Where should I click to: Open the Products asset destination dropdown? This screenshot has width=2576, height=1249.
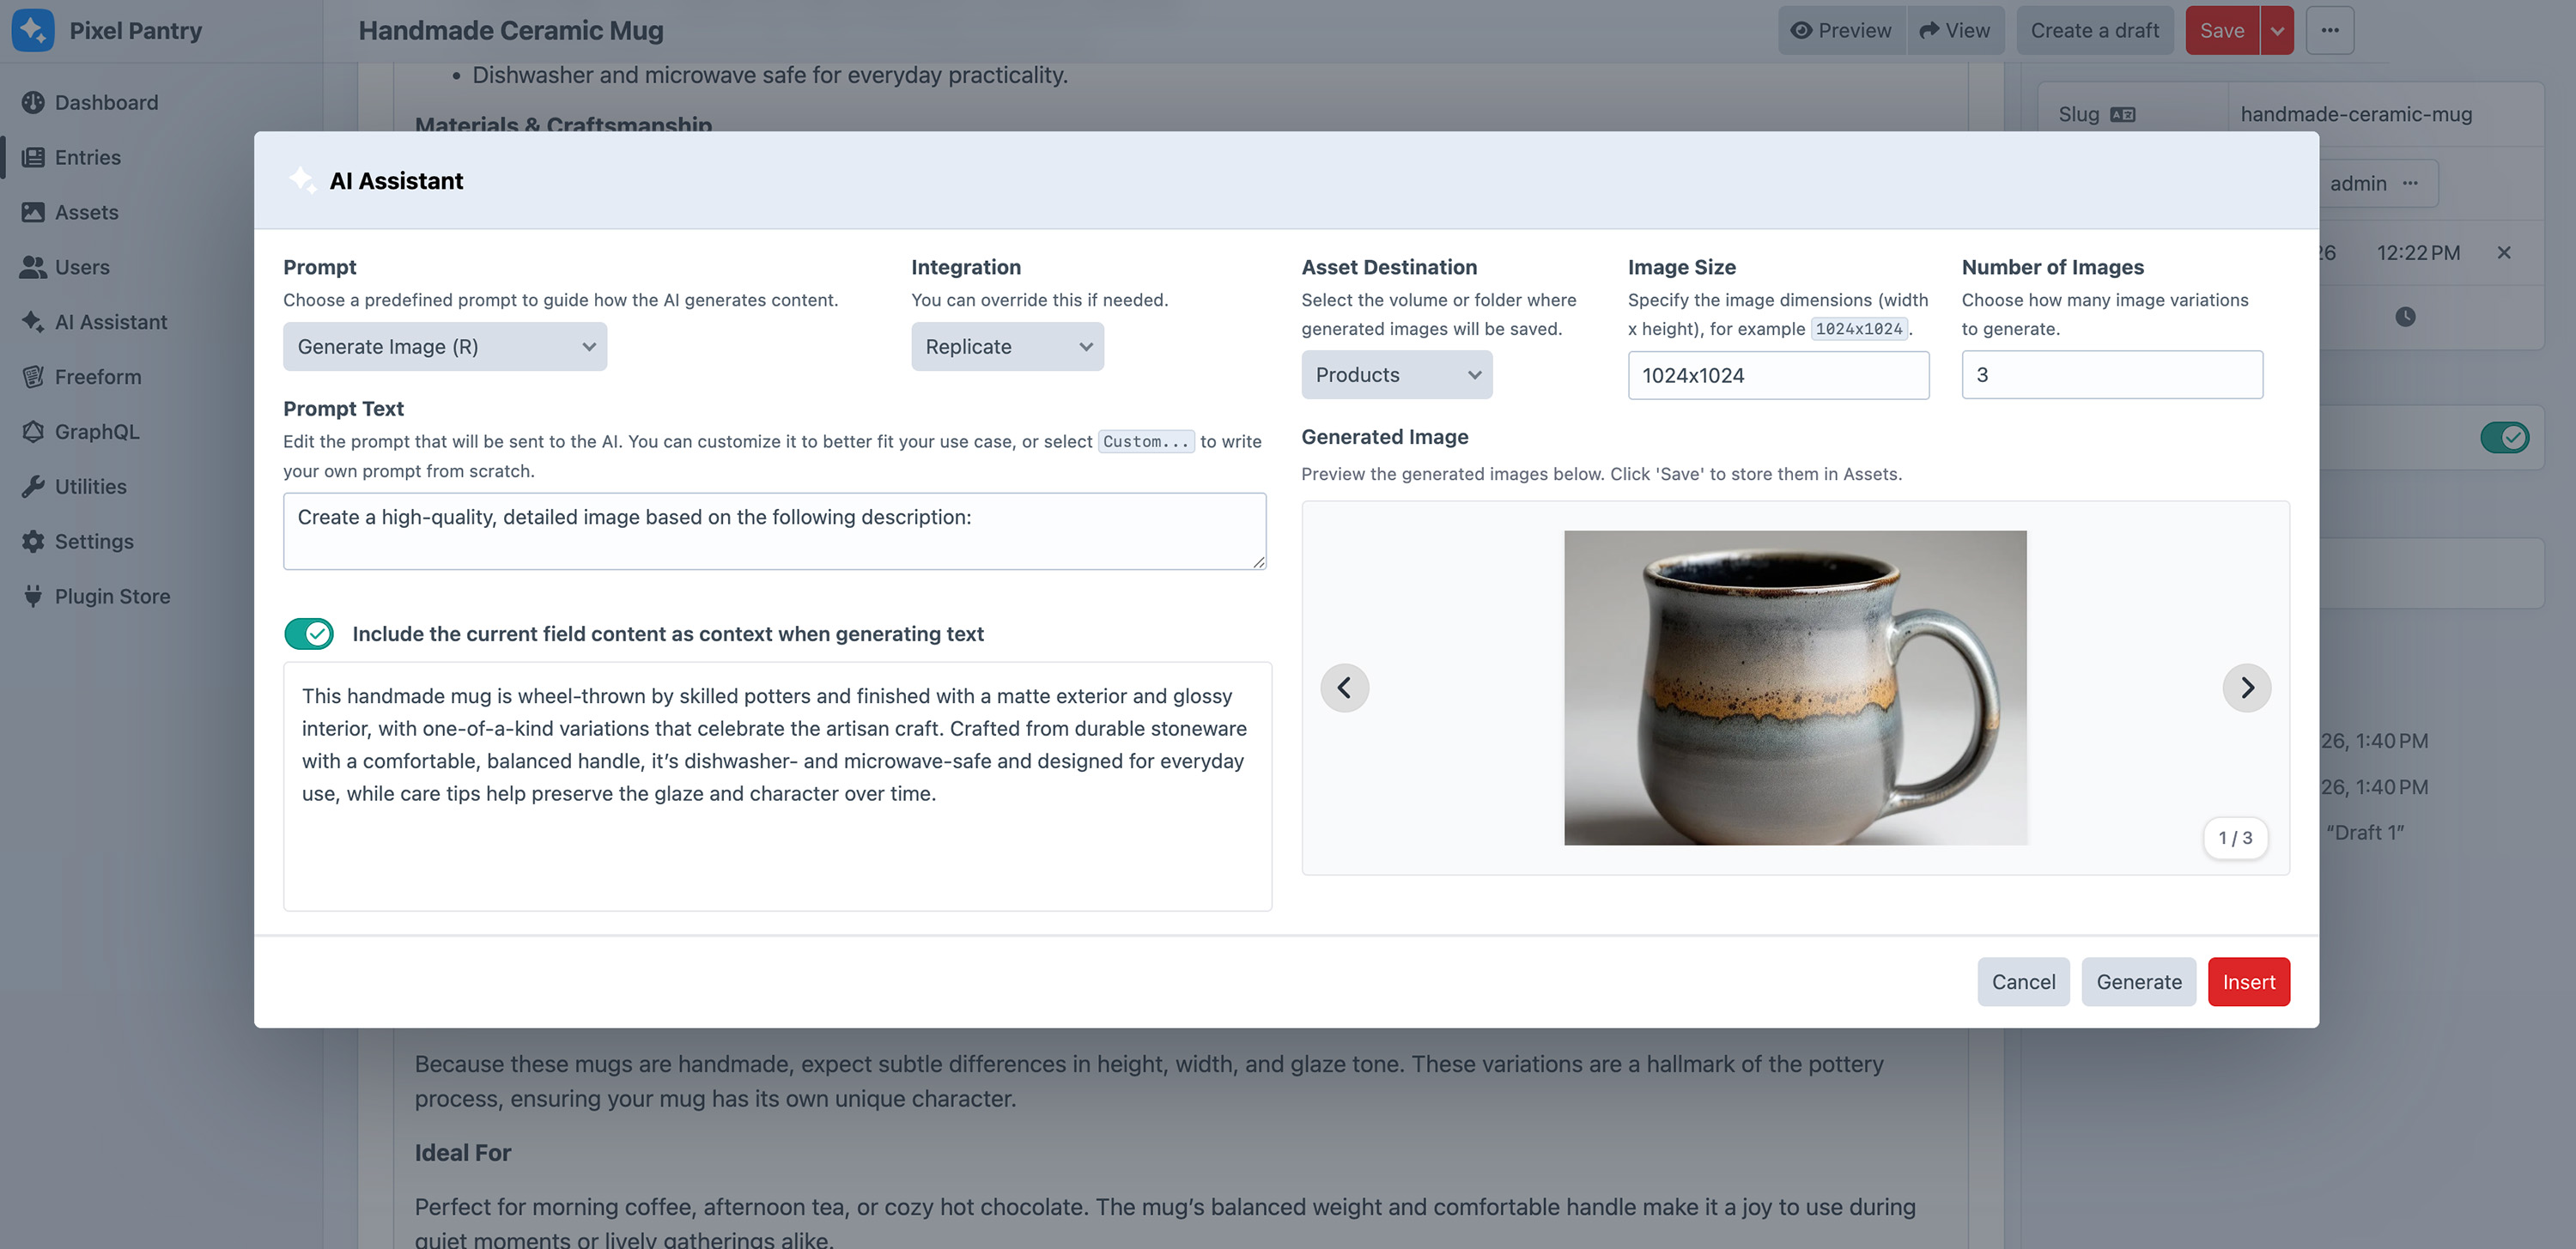(x=1396, y=375)
